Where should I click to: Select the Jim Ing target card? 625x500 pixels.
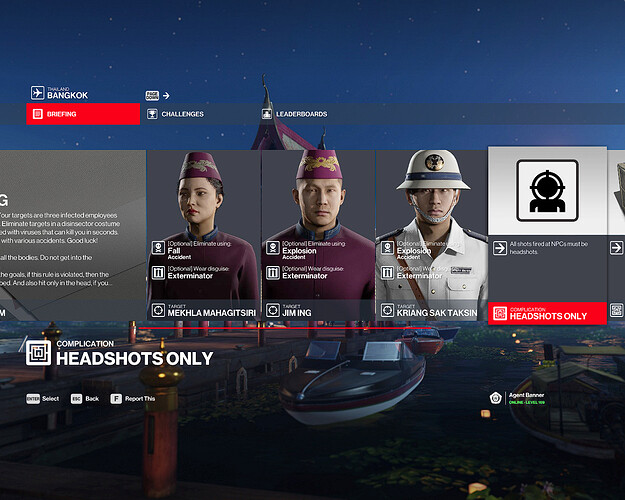(x=318, y=235)
